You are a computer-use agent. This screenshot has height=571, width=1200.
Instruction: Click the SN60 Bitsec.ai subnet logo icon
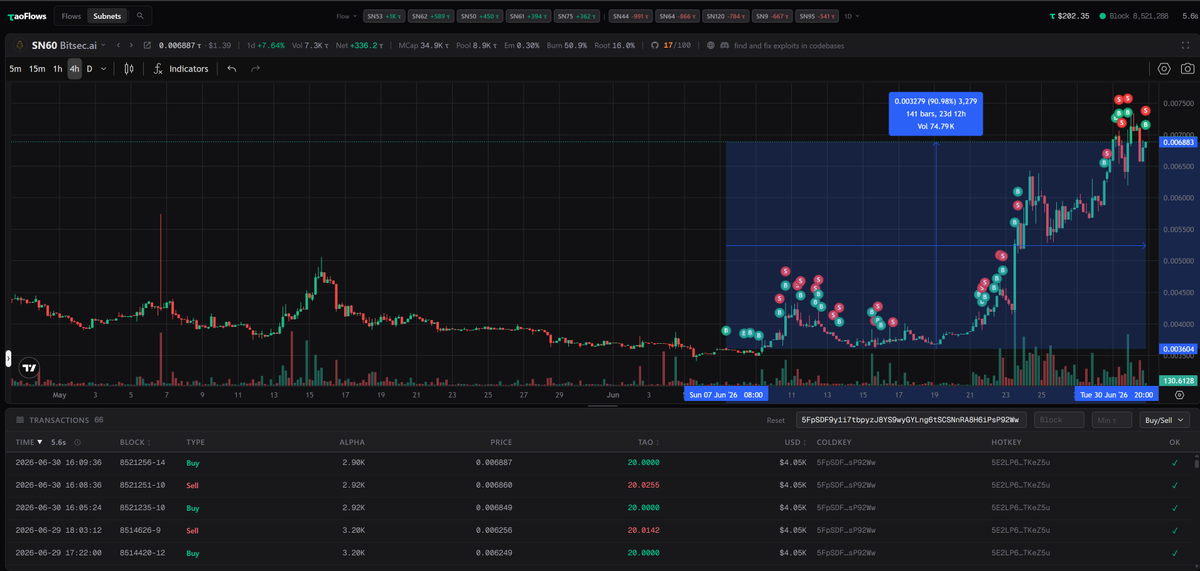click(19, 45)
